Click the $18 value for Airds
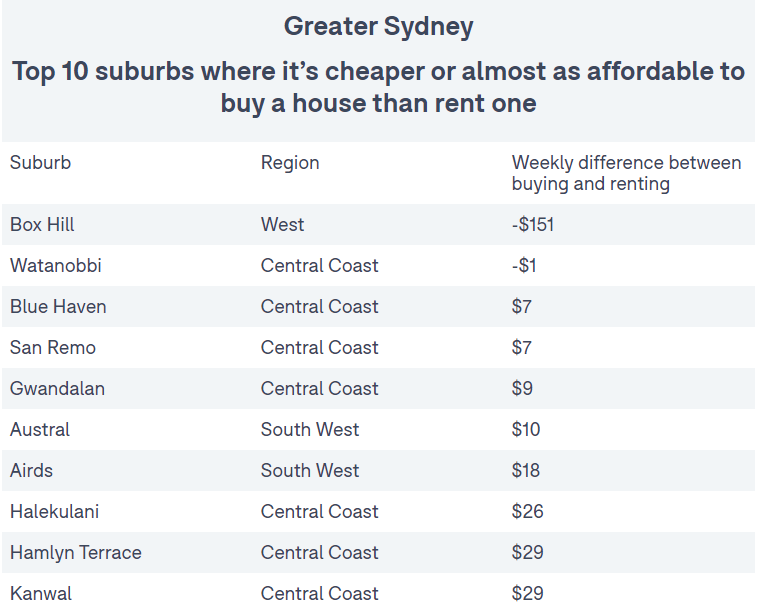 (525, 471)
